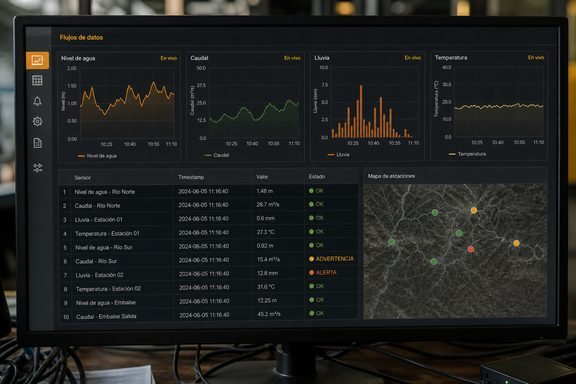576x384 pixels.
Task: Click the OK status of Temperatura - Estación 02
Action: click(x=317, y=286)
